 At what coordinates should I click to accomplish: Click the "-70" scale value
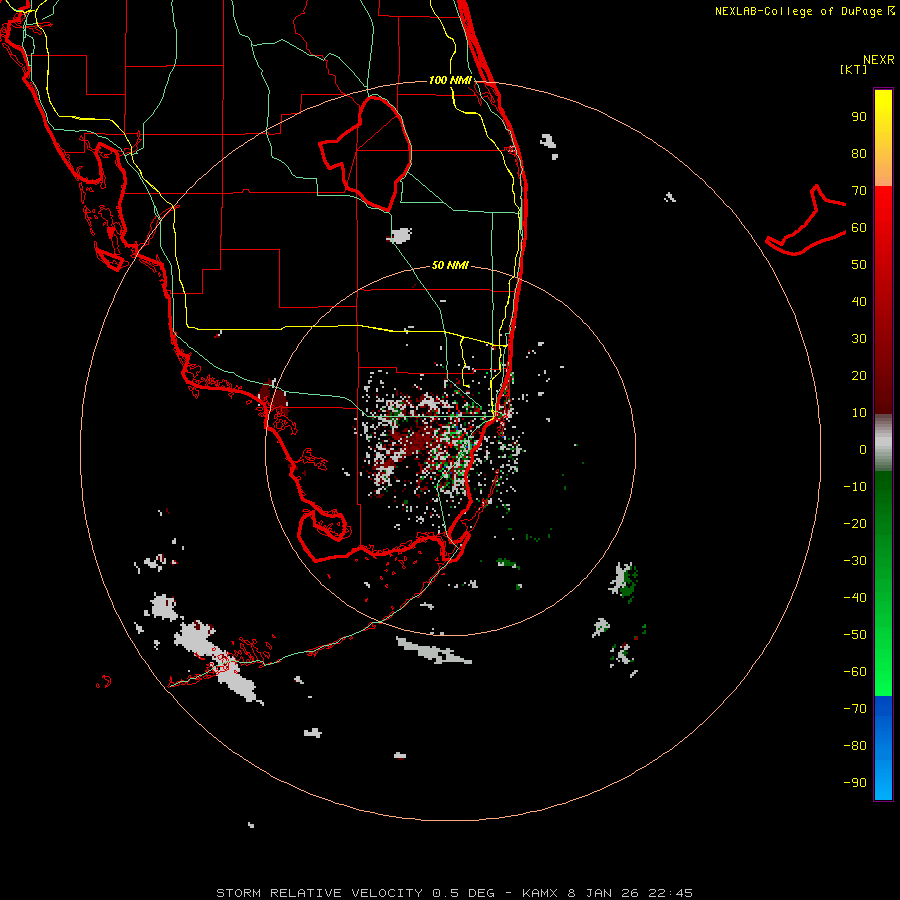point(855,709)
